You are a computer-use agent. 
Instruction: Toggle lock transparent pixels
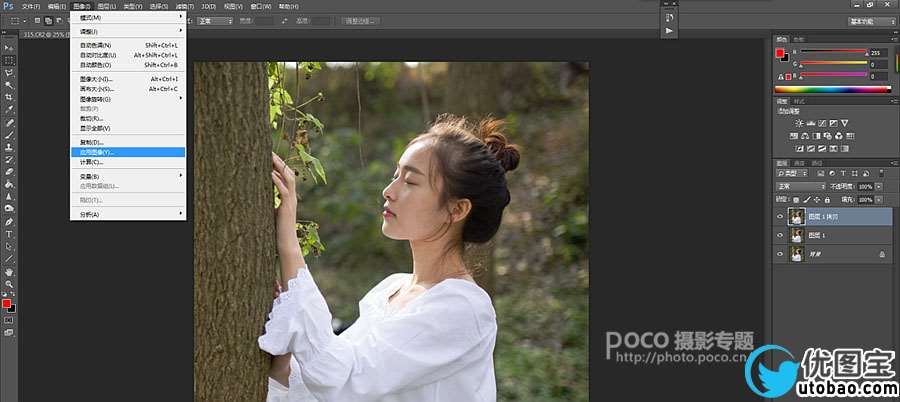[797, 200]
